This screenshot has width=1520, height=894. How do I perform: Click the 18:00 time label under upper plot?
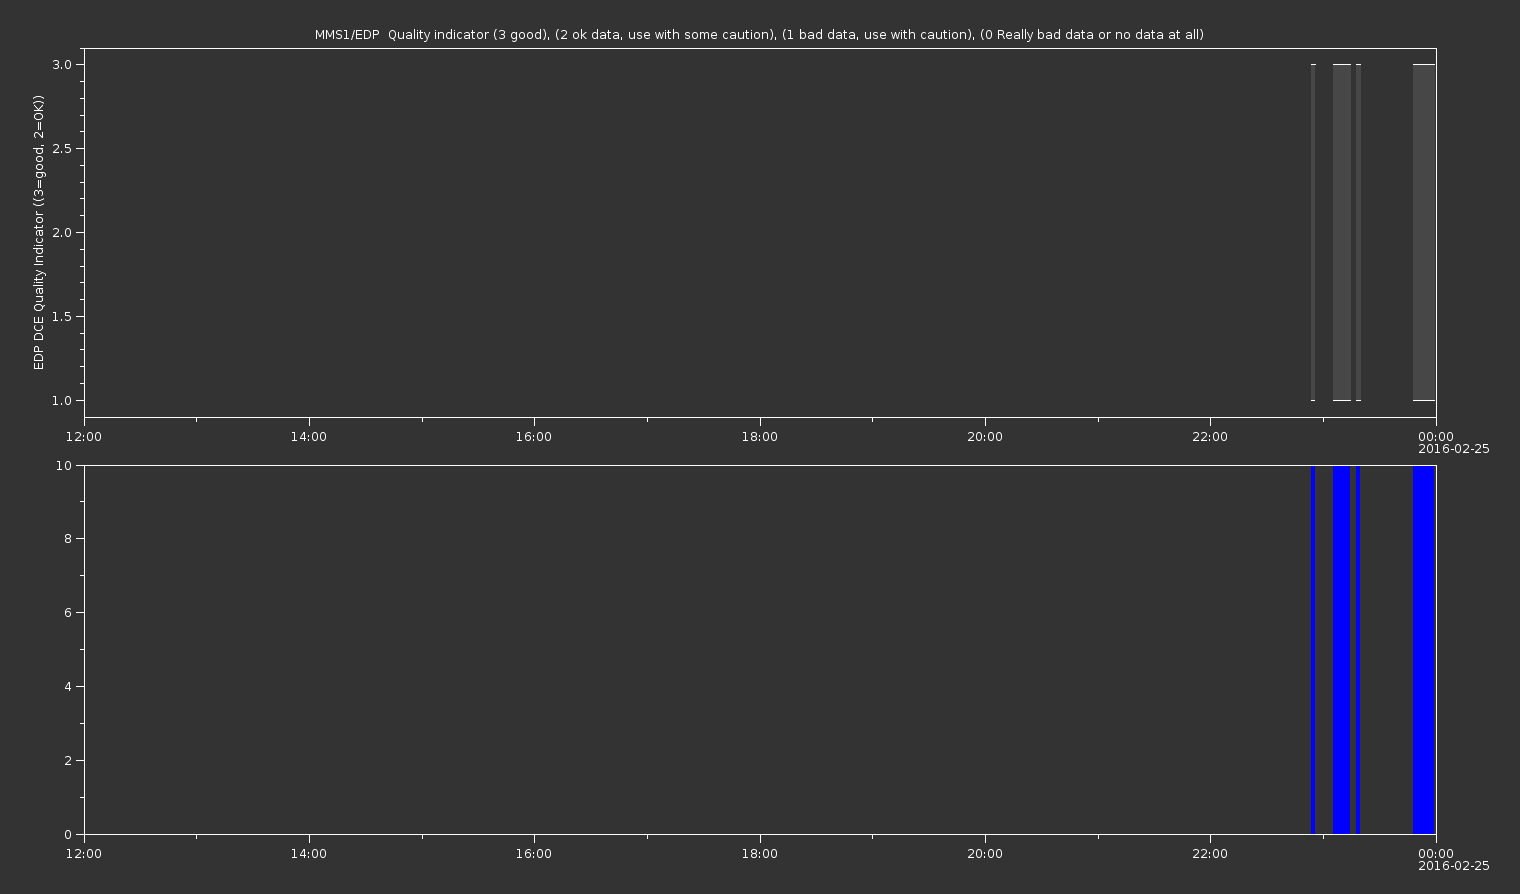(x=760, y=436)
